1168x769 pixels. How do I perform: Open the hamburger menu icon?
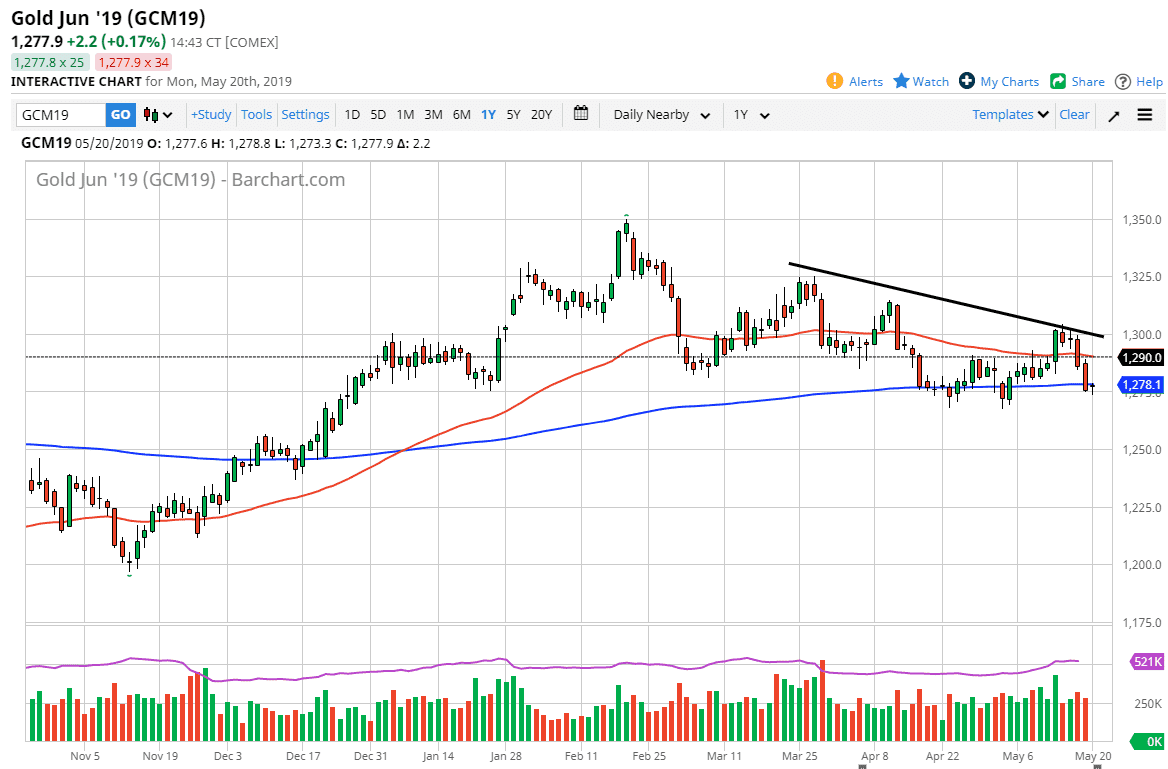click(x=1145, y=115)
